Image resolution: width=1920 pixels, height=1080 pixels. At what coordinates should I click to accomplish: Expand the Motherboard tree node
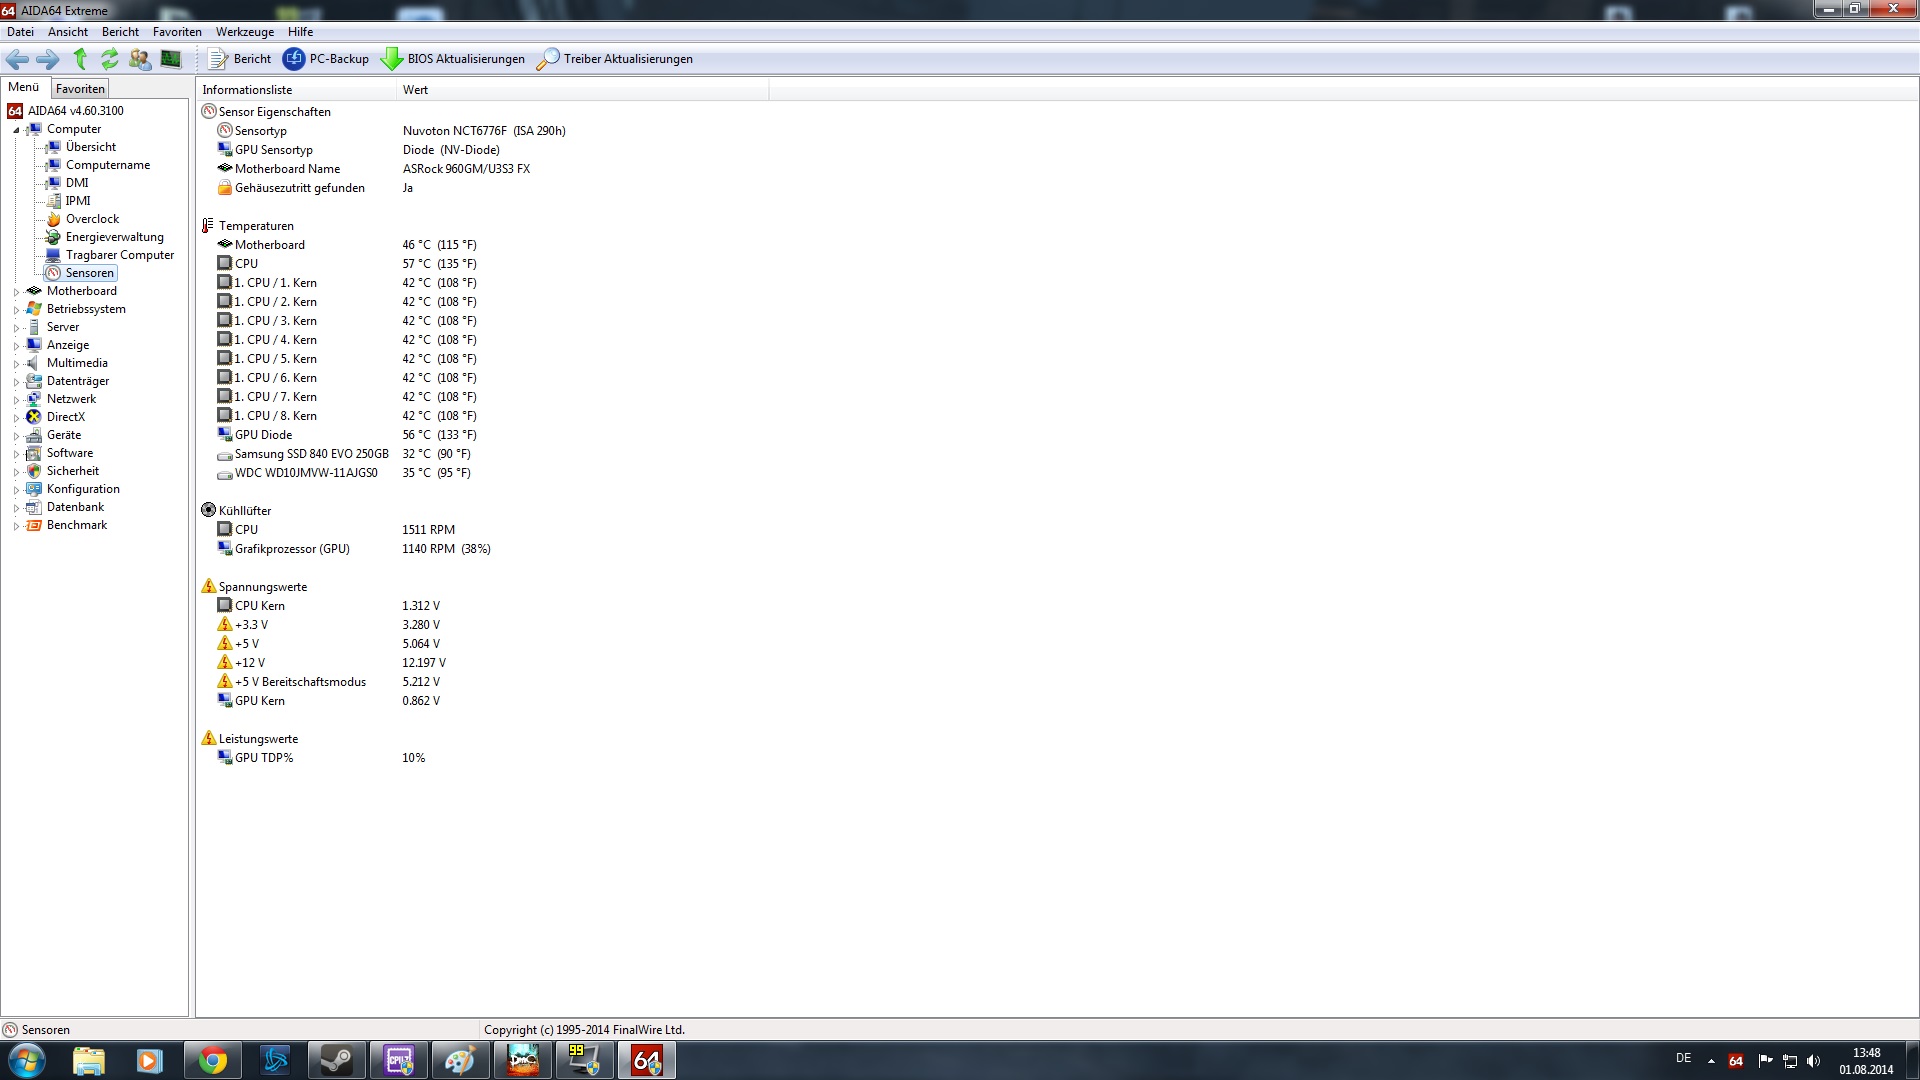coord(16,292)
